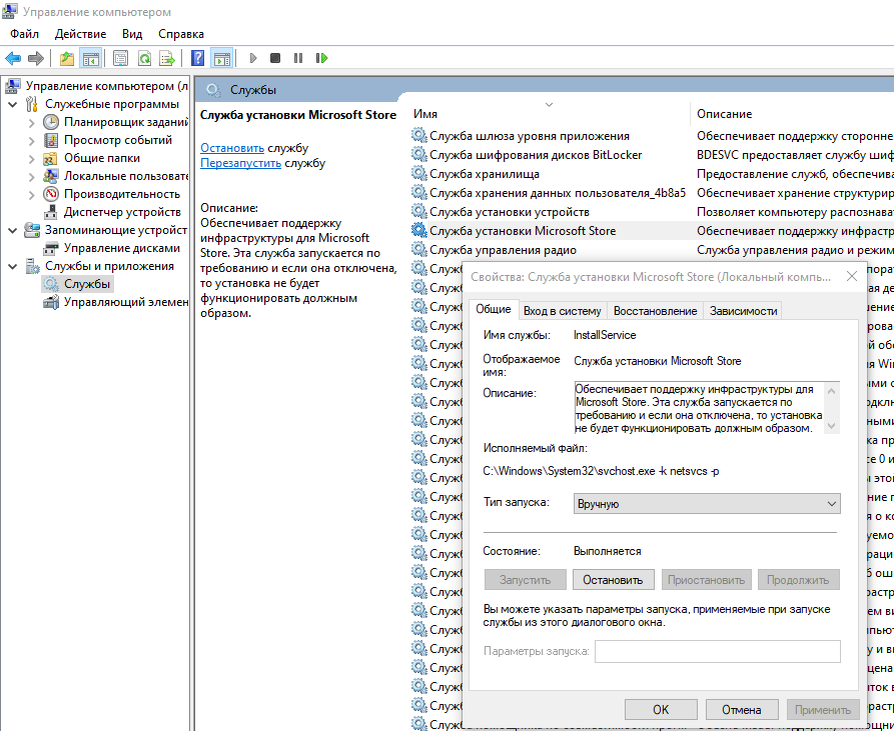Open Help with the question mark icon
This screenshot has width=894, height=731.
tap(197, 58)
